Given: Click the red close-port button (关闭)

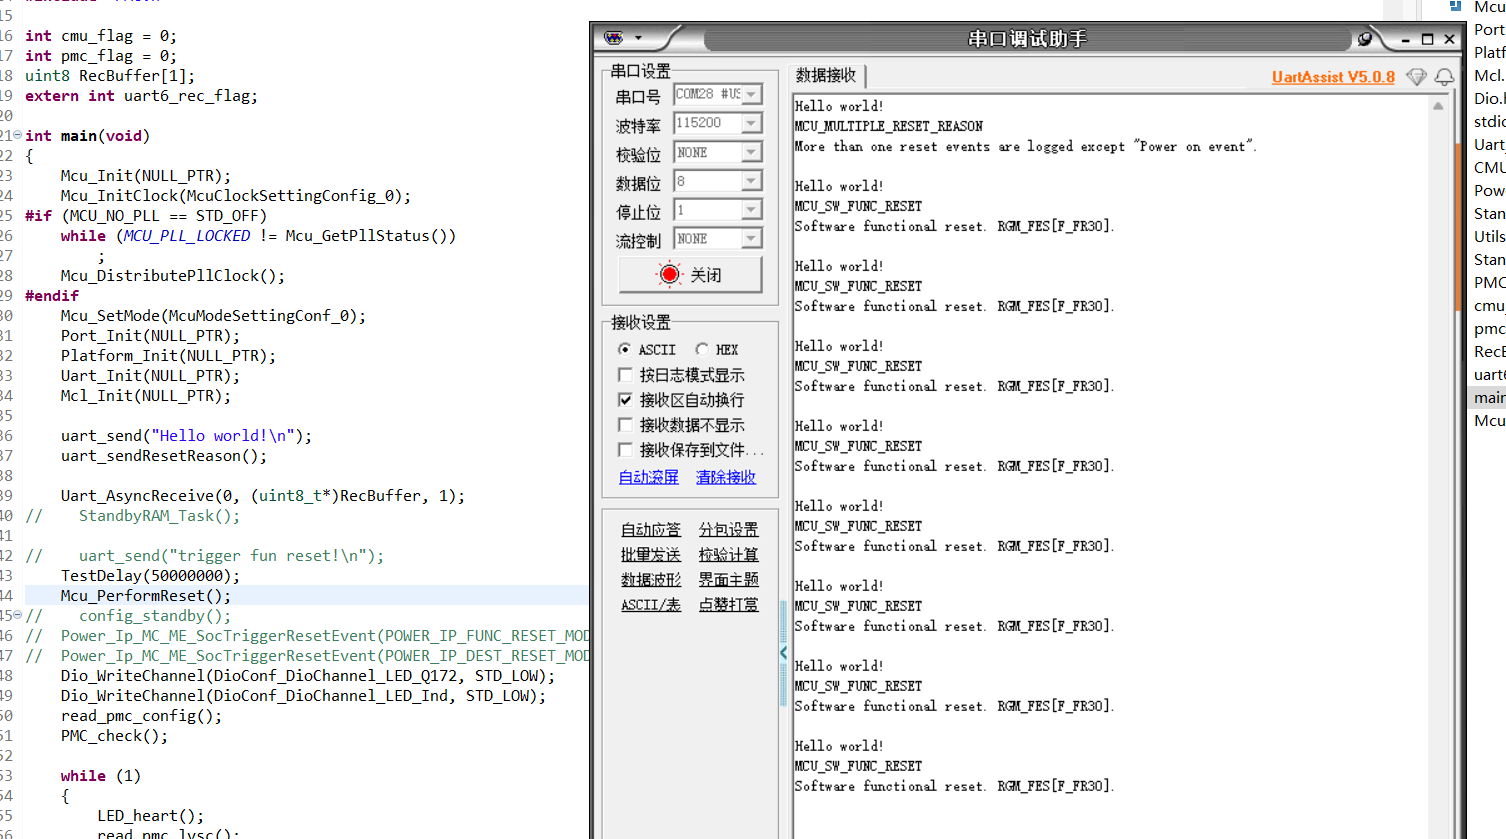Looking at the screenshot, I should coord(690,274).
